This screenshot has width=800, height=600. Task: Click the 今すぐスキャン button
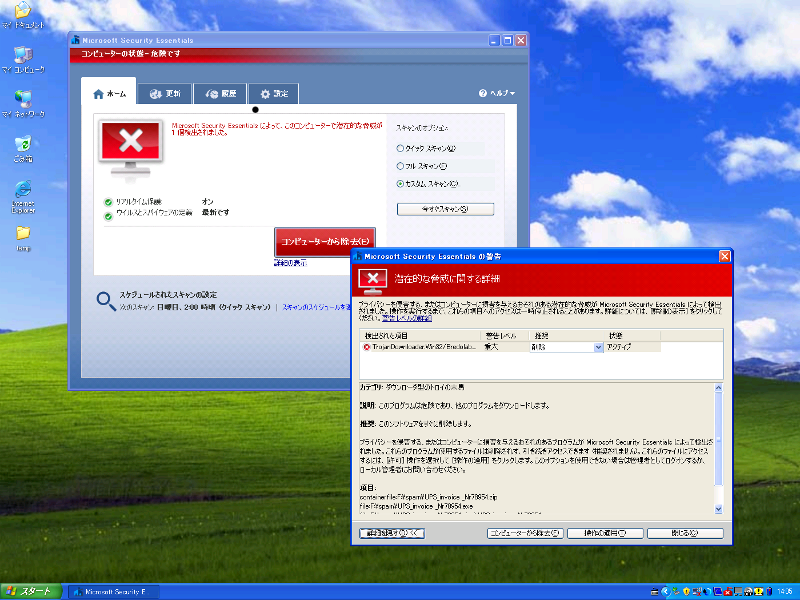(x=445, y=209)
